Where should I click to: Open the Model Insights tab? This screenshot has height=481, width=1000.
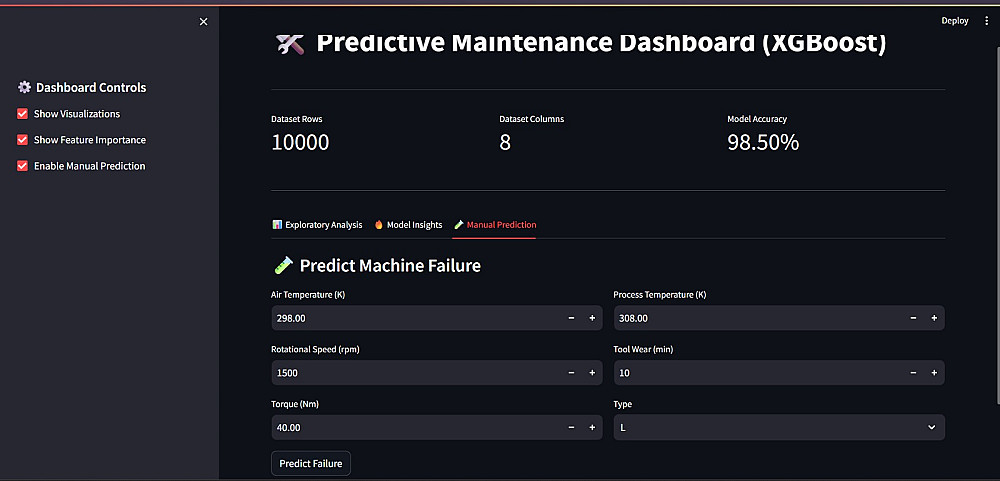(408, 225)
